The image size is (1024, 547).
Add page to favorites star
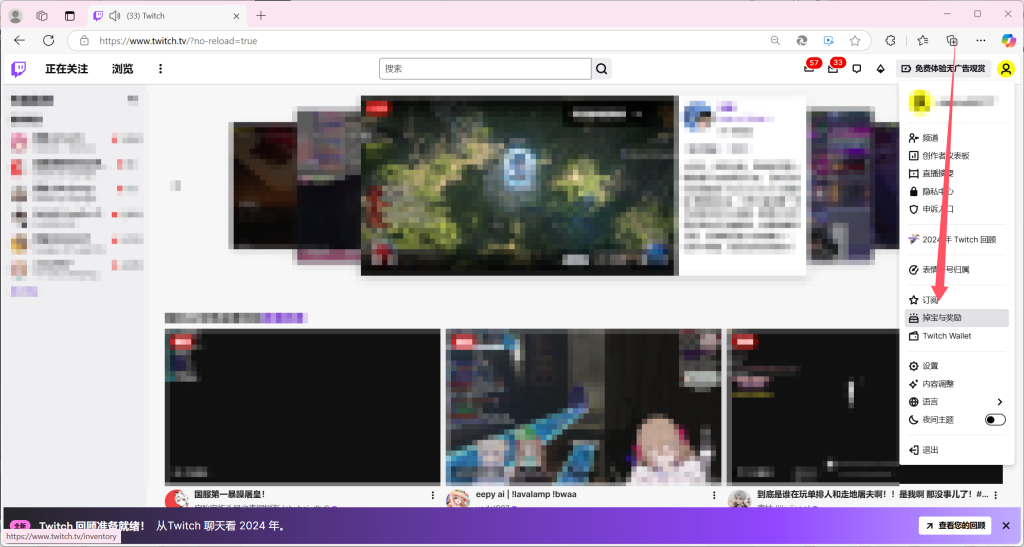point(855,40)
